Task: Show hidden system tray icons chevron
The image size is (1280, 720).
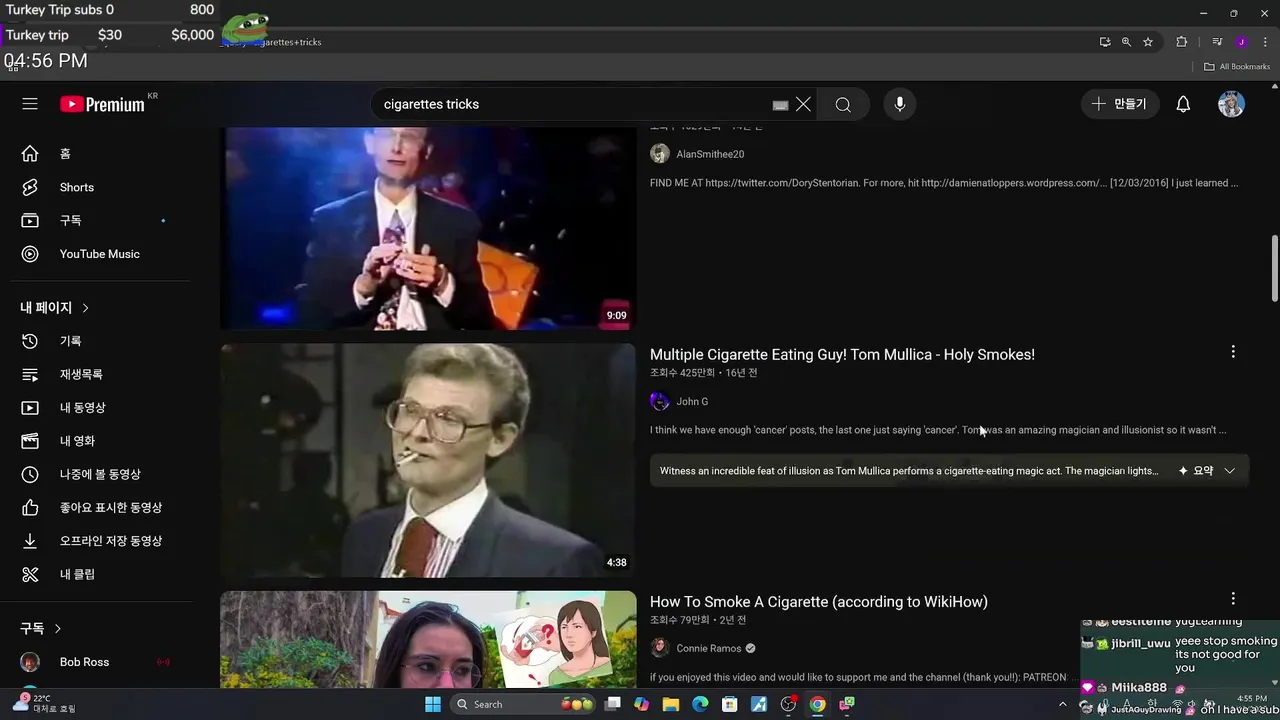Action: (1062, 704)
